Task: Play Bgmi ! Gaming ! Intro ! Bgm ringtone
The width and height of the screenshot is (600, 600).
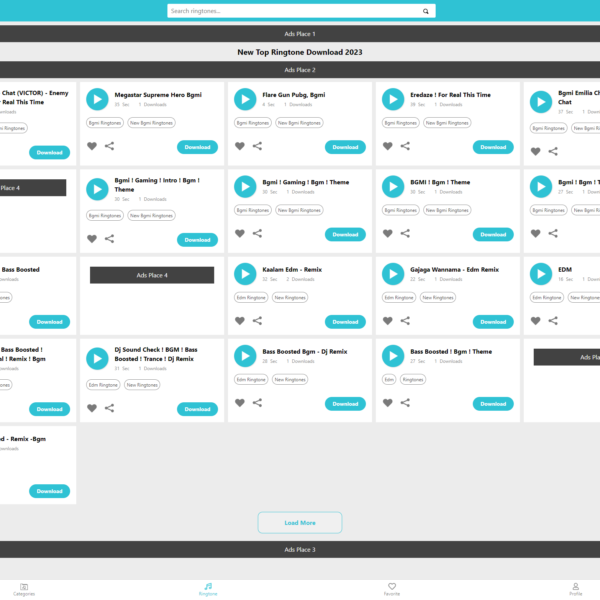Action: click(x=97, y=189)
